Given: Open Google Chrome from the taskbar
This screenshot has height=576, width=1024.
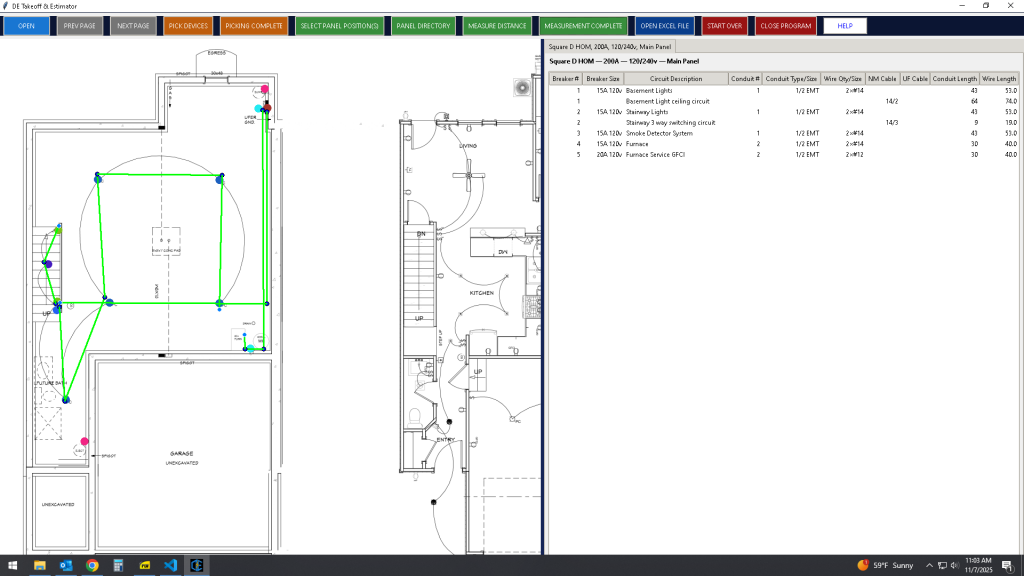Looking at the screenshot, I should pyautogui.click(x=92, y=565).
